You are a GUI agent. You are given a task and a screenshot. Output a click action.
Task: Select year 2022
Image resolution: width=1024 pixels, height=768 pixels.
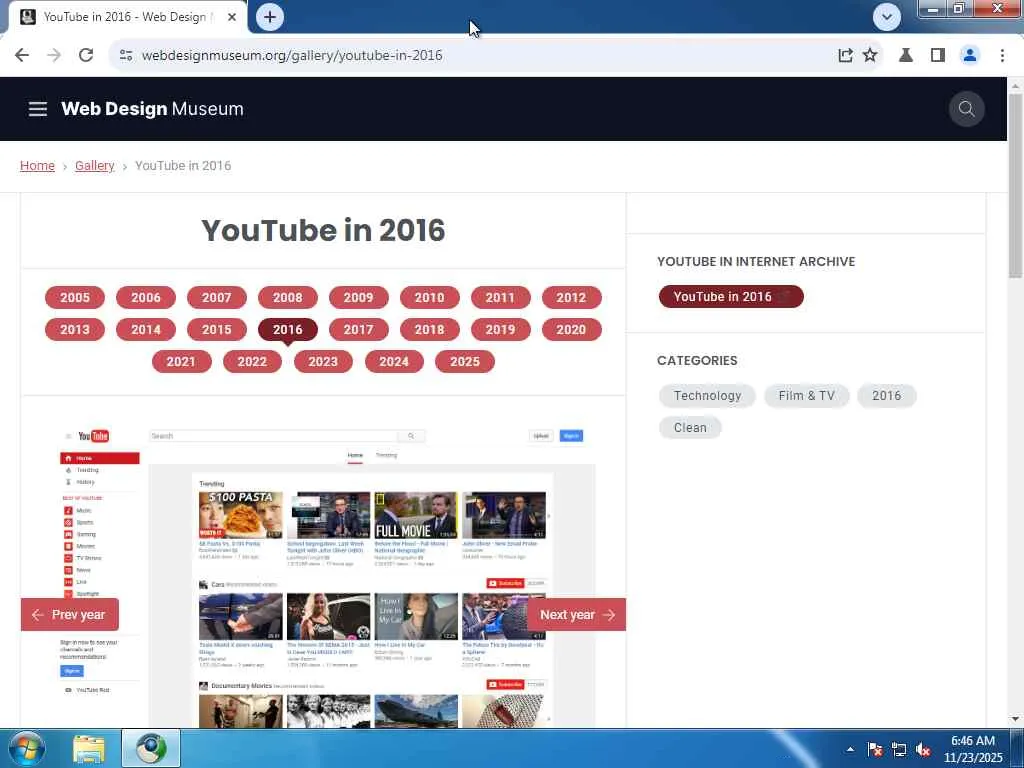click(x=252, y=362)
